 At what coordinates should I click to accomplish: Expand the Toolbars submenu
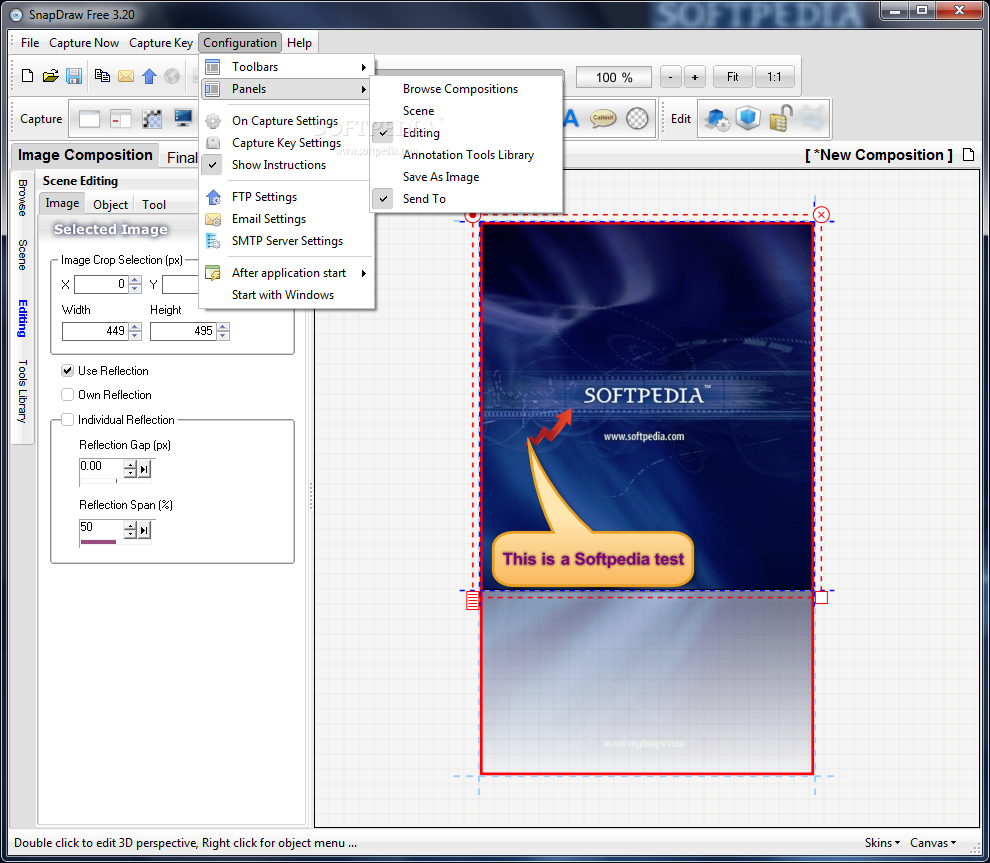(287, 67)
